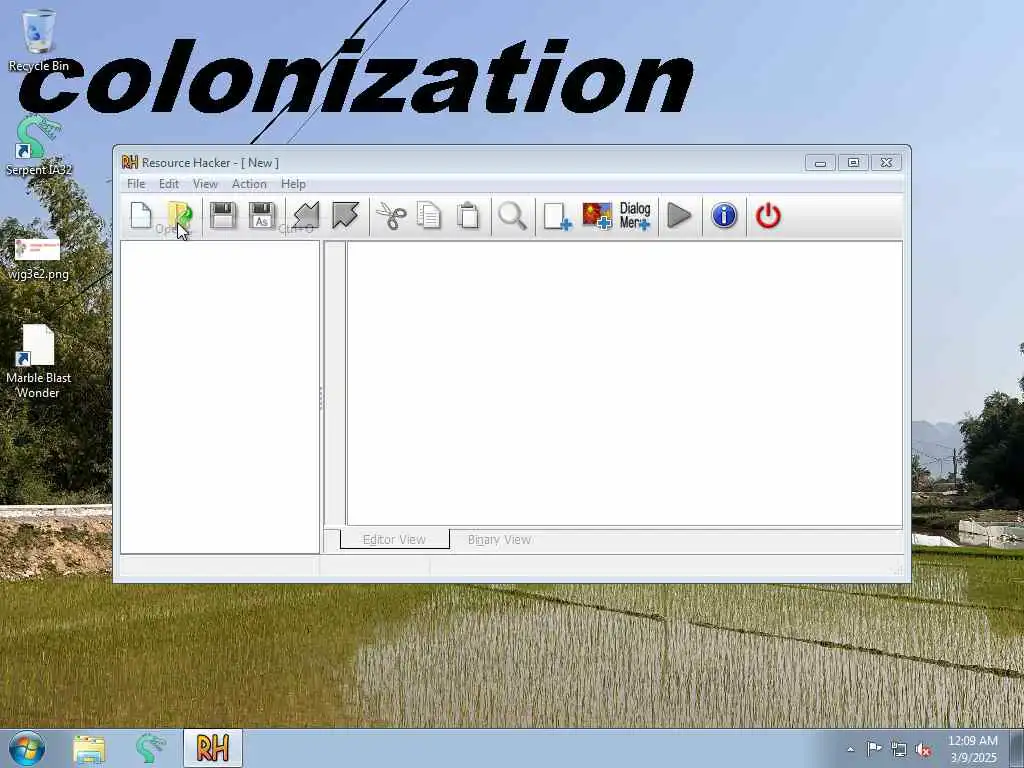The image size is (1024, 768).
Task: Click the empty resource tree pane
Action: point(220,397)
